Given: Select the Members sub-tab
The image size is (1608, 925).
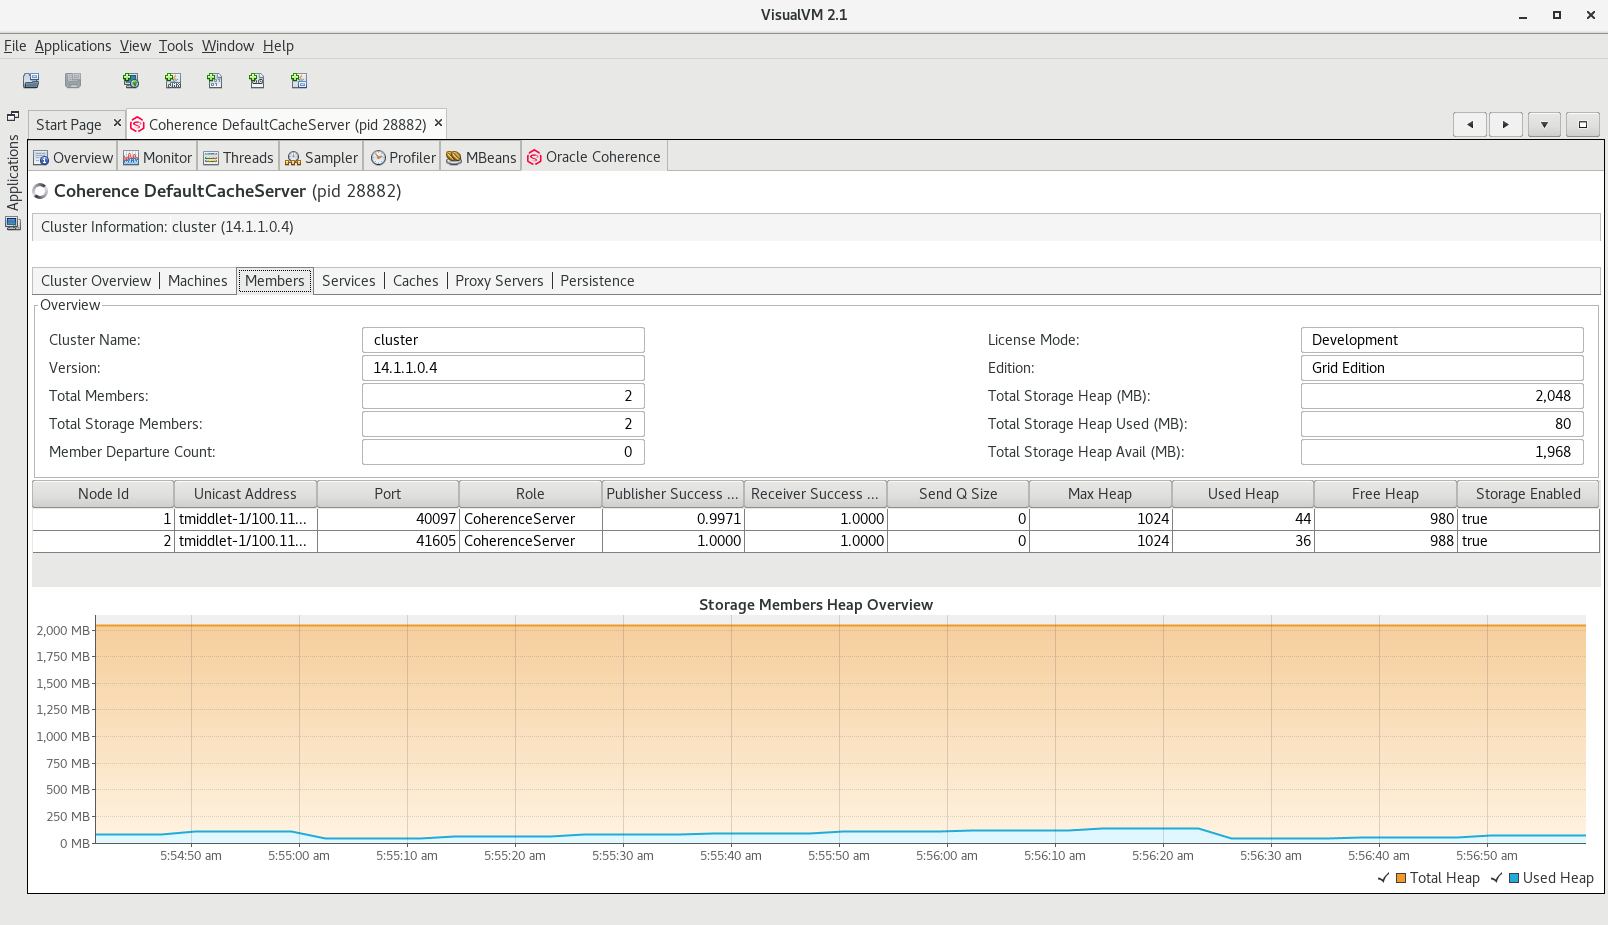Looking at the screenshot, I should [275, 281].
